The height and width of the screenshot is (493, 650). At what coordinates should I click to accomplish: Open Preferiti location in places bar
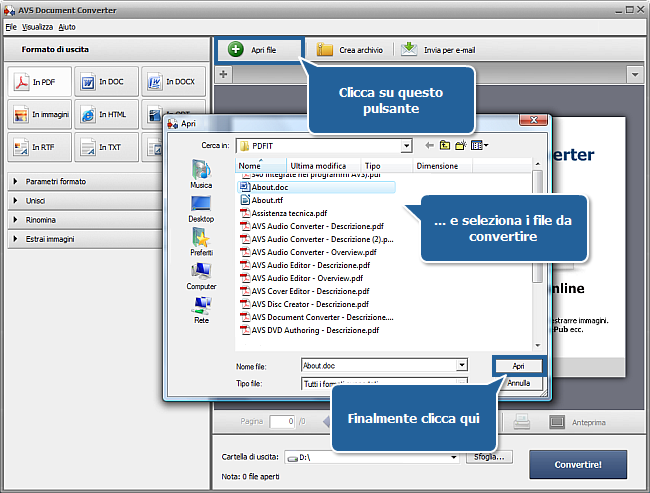coord(201,242)
